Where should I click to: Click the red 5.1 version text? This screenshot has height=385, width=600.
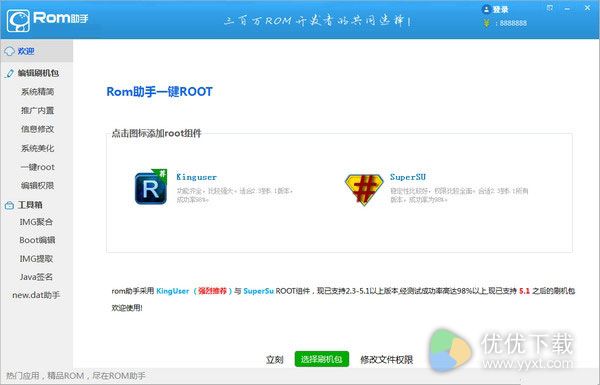click(x=524, y=291)
